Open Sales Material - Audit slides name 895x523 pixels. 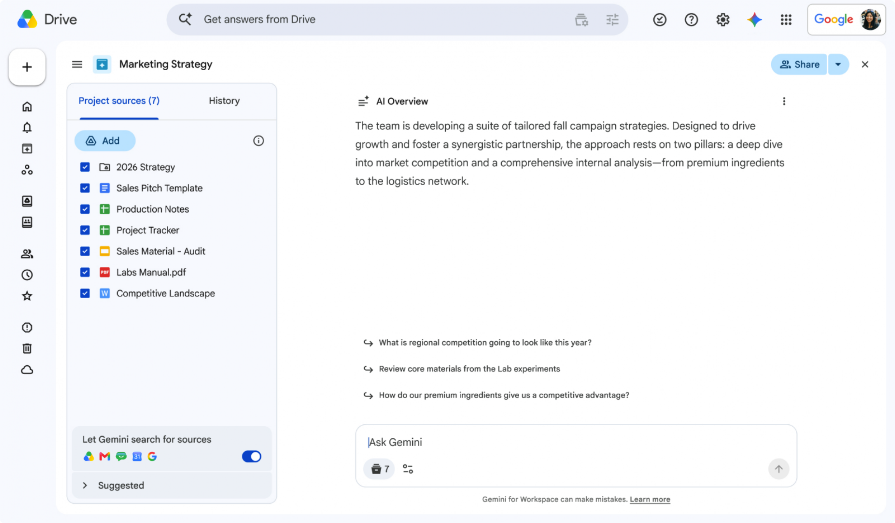(x=160, y=251)
